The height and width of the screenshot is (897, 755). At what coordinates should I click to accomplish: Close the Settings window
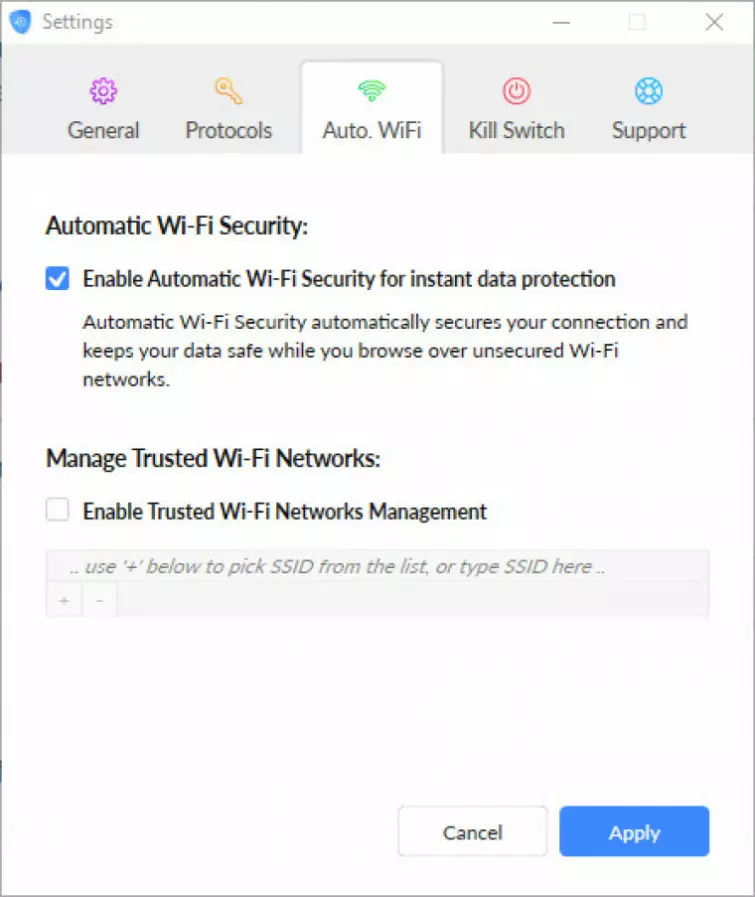click(714, 22)
